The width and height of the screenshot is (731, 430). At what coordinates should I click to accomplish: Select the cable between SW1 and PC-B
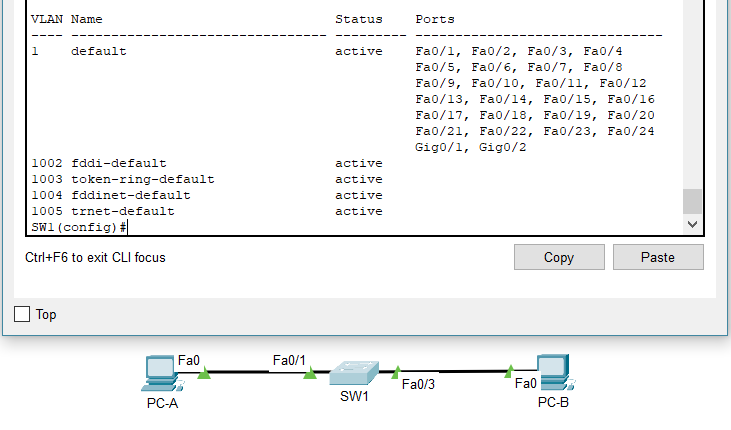tap(455, 371)
